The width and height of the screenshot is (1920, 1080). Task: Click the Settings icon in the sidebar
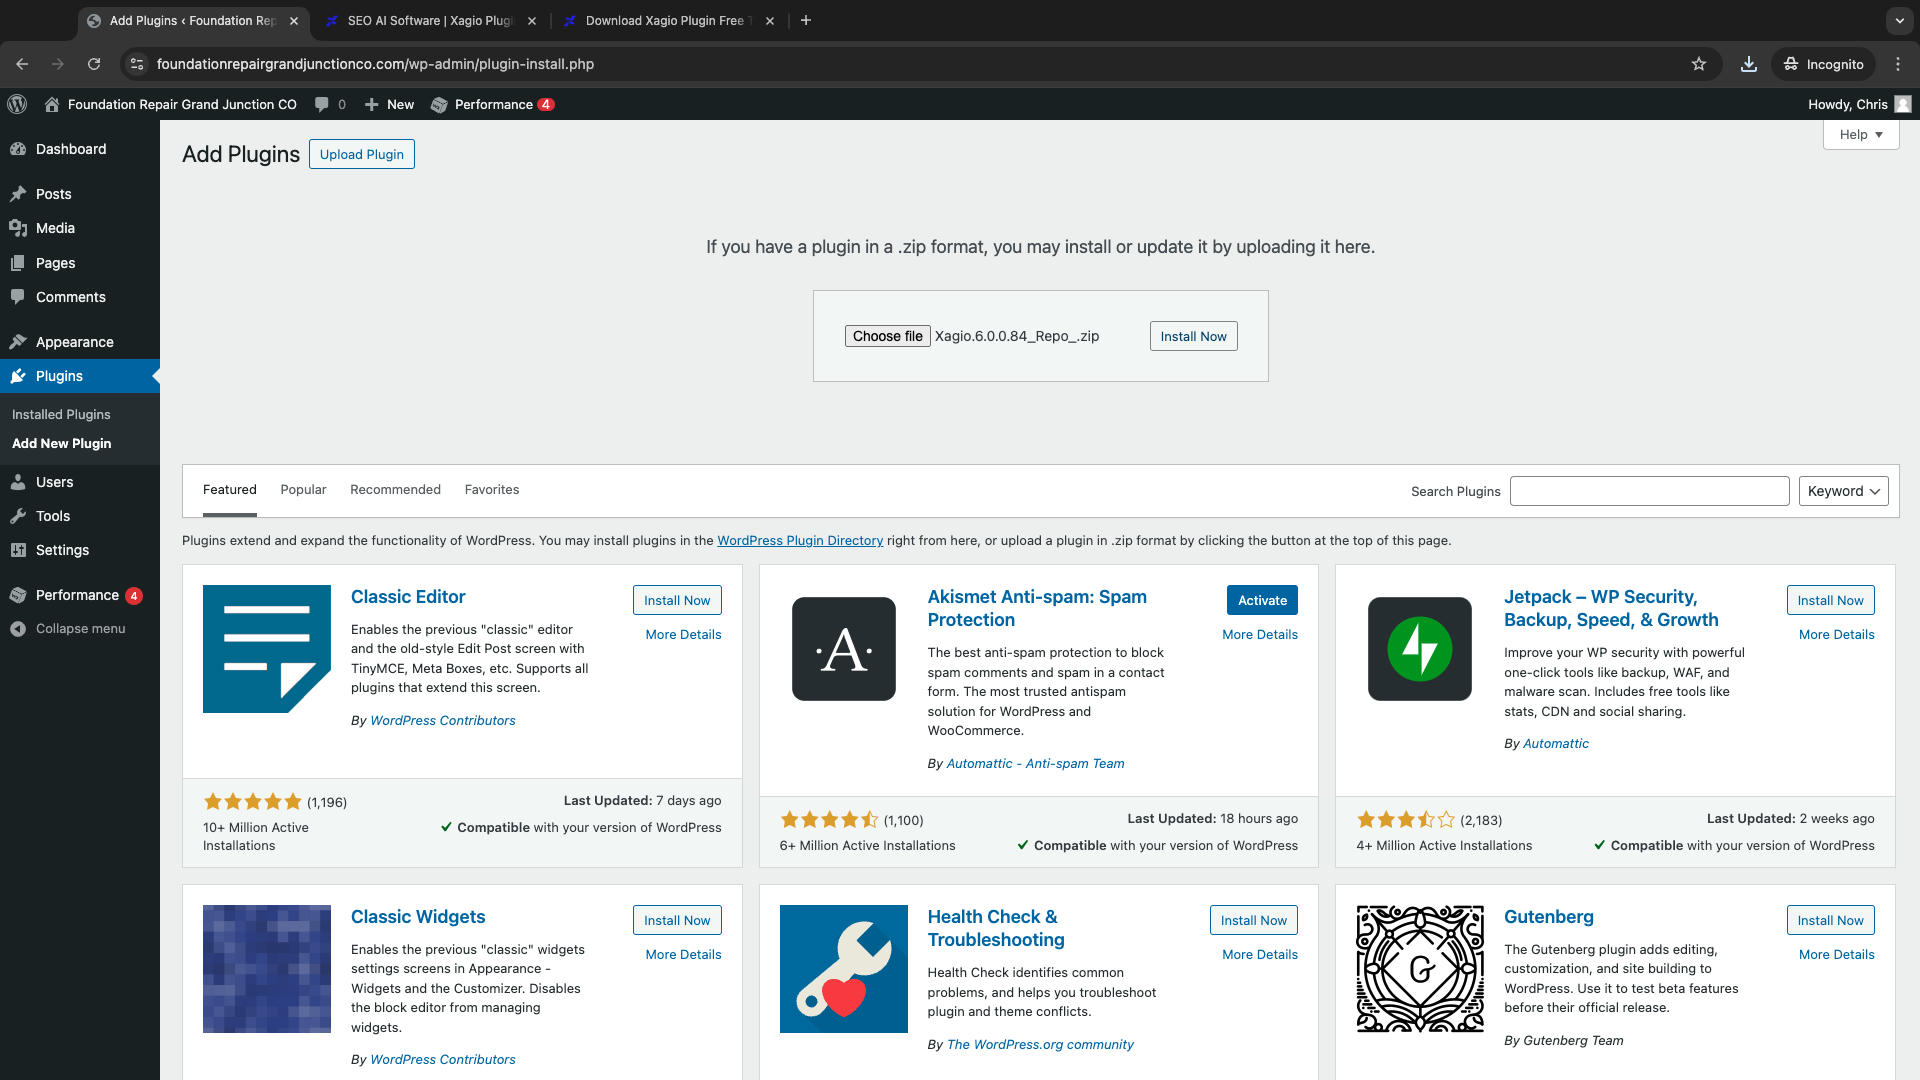18,550
